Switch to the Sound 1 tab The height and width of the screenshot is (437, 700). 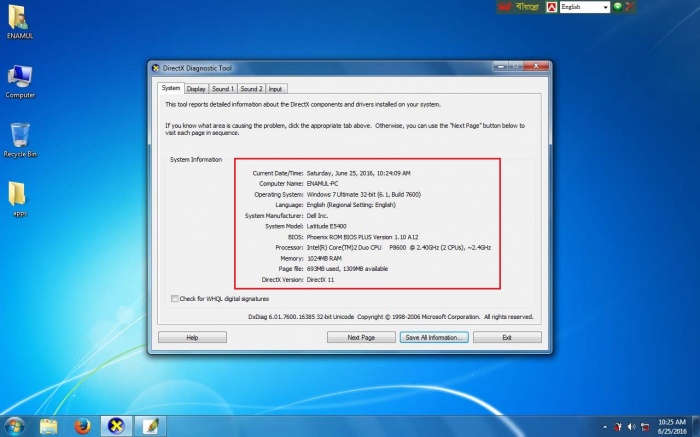click(x=223, y=89)
